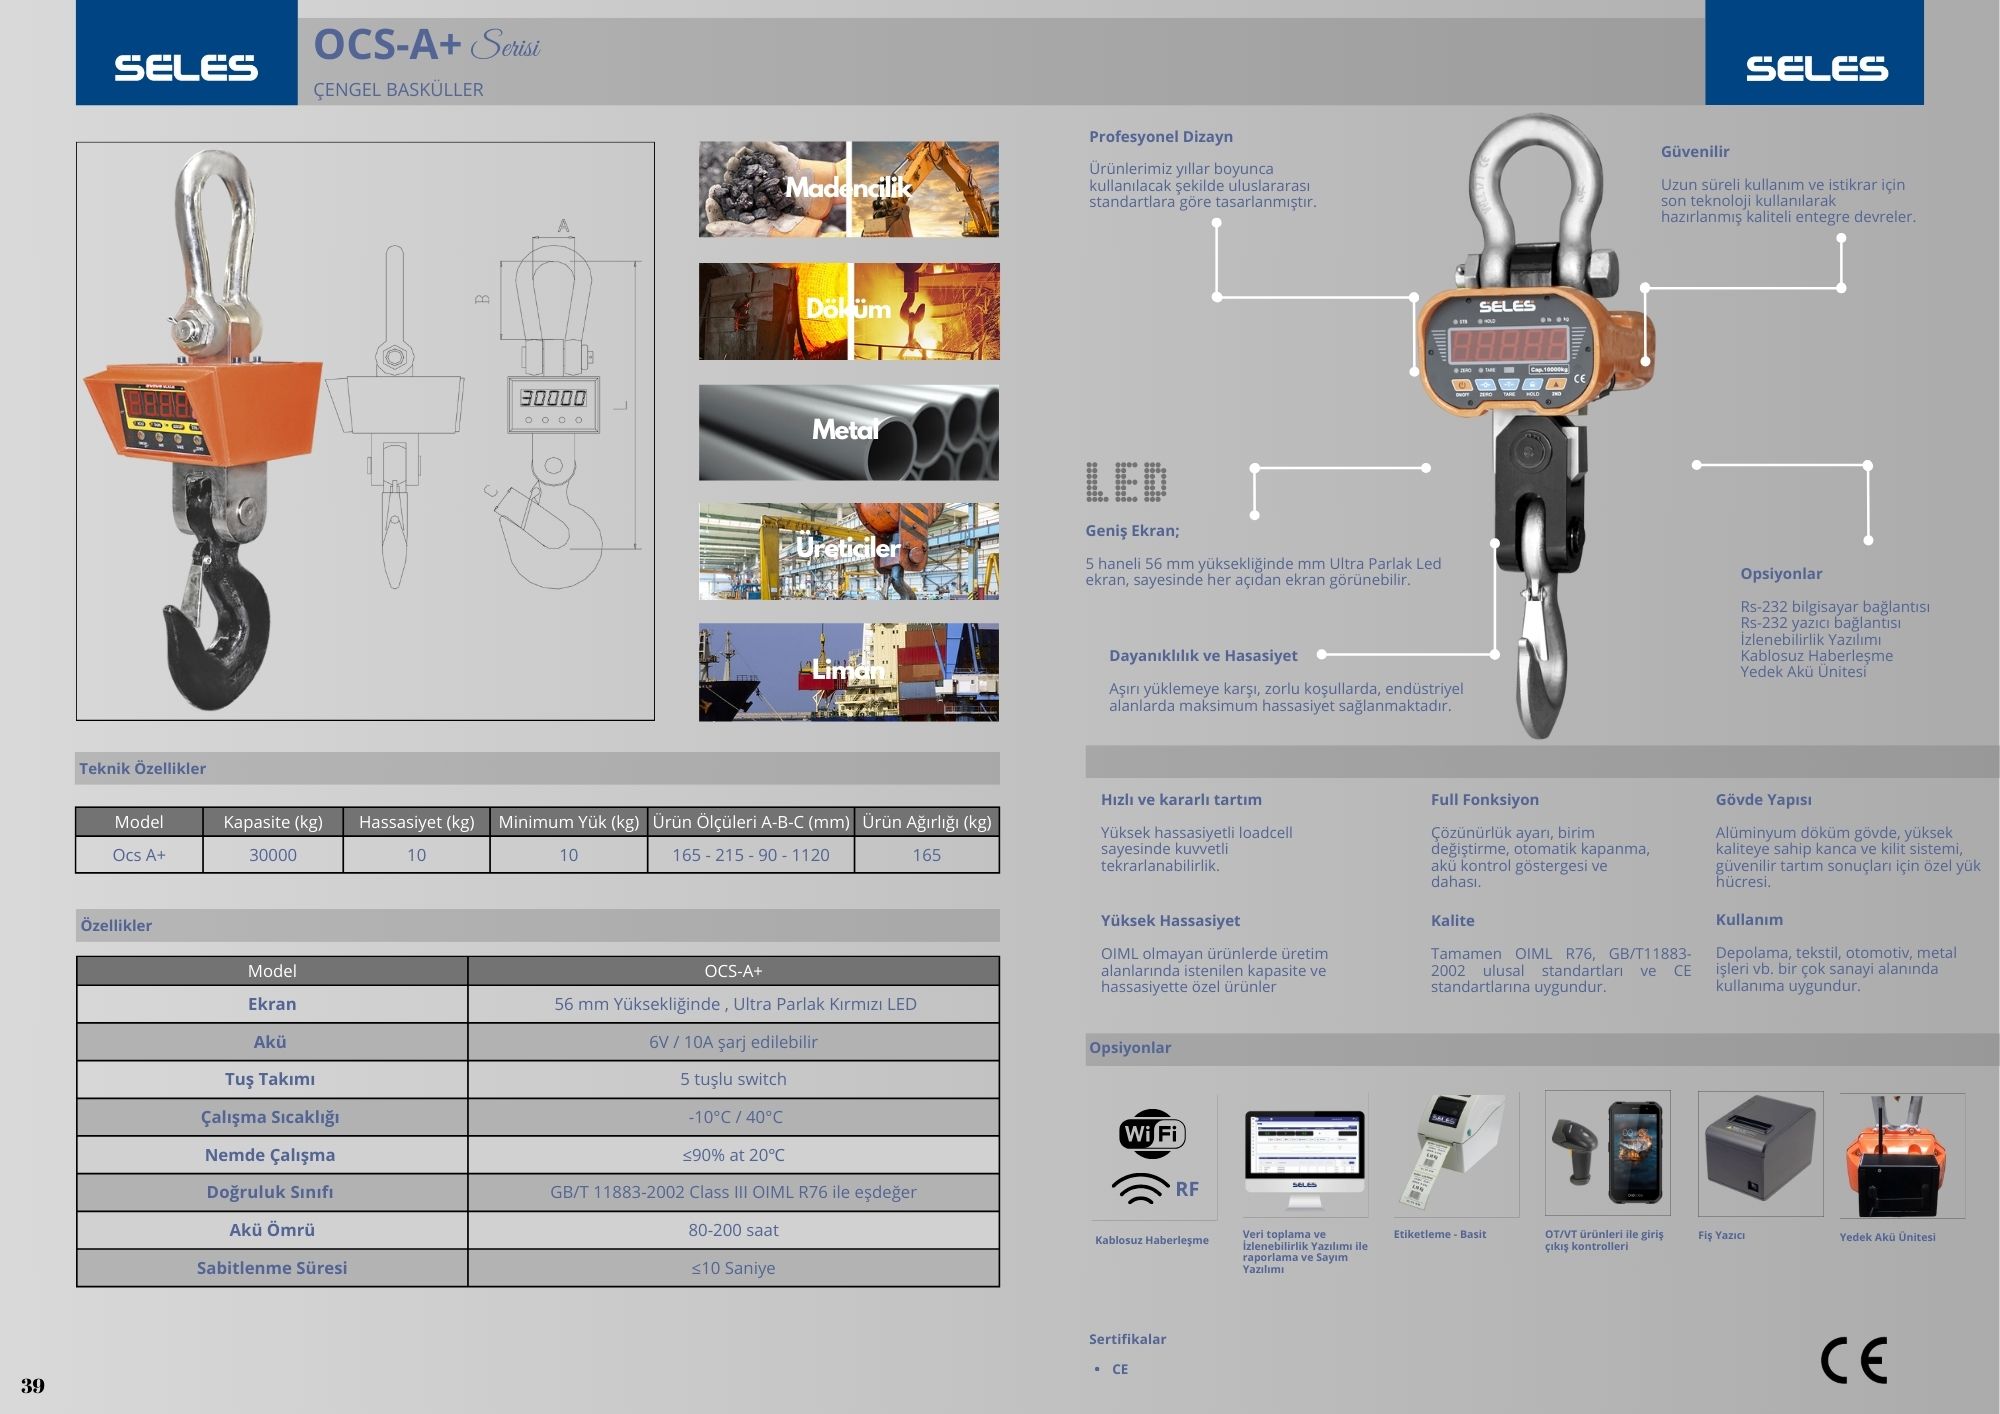This screenshot has width=2000, height=1414.
Task: Select the 80-200 saat value
Action: (733, 1230)
